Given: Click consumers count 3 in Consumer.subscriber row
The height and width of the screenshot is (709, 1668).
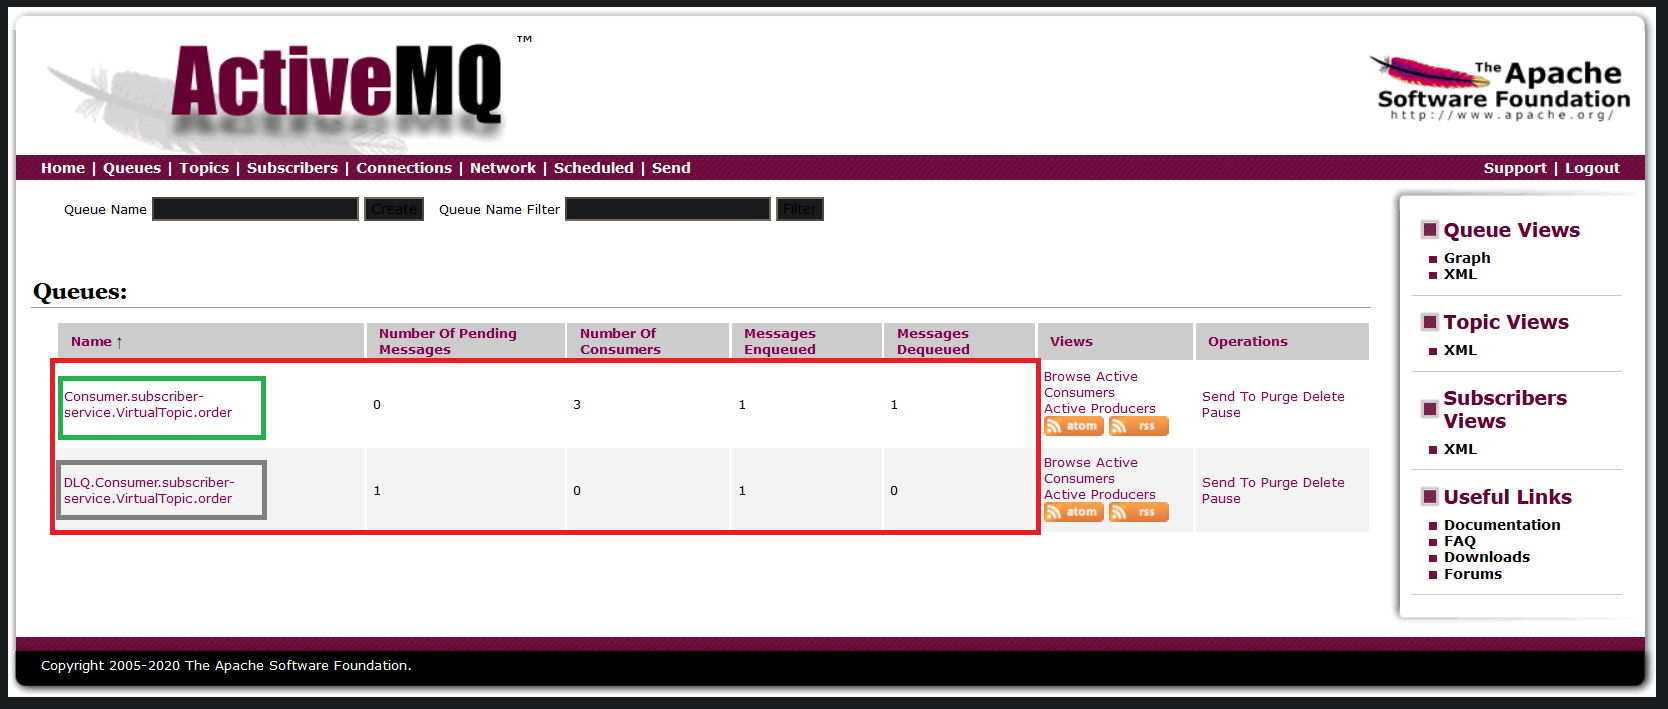Looking at the screenshot, I should pyautogui.click(x=577, y=405).
